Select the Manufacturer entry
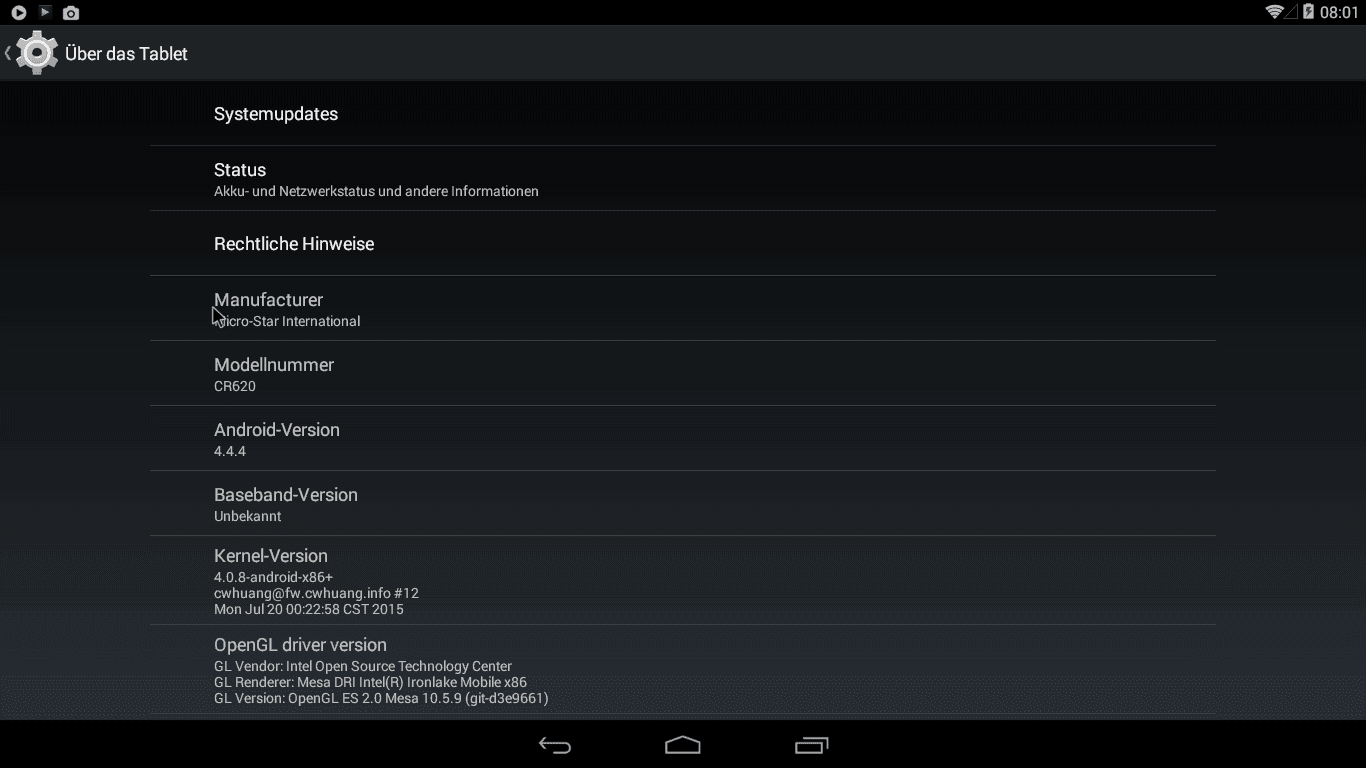 tap(683, 309)
